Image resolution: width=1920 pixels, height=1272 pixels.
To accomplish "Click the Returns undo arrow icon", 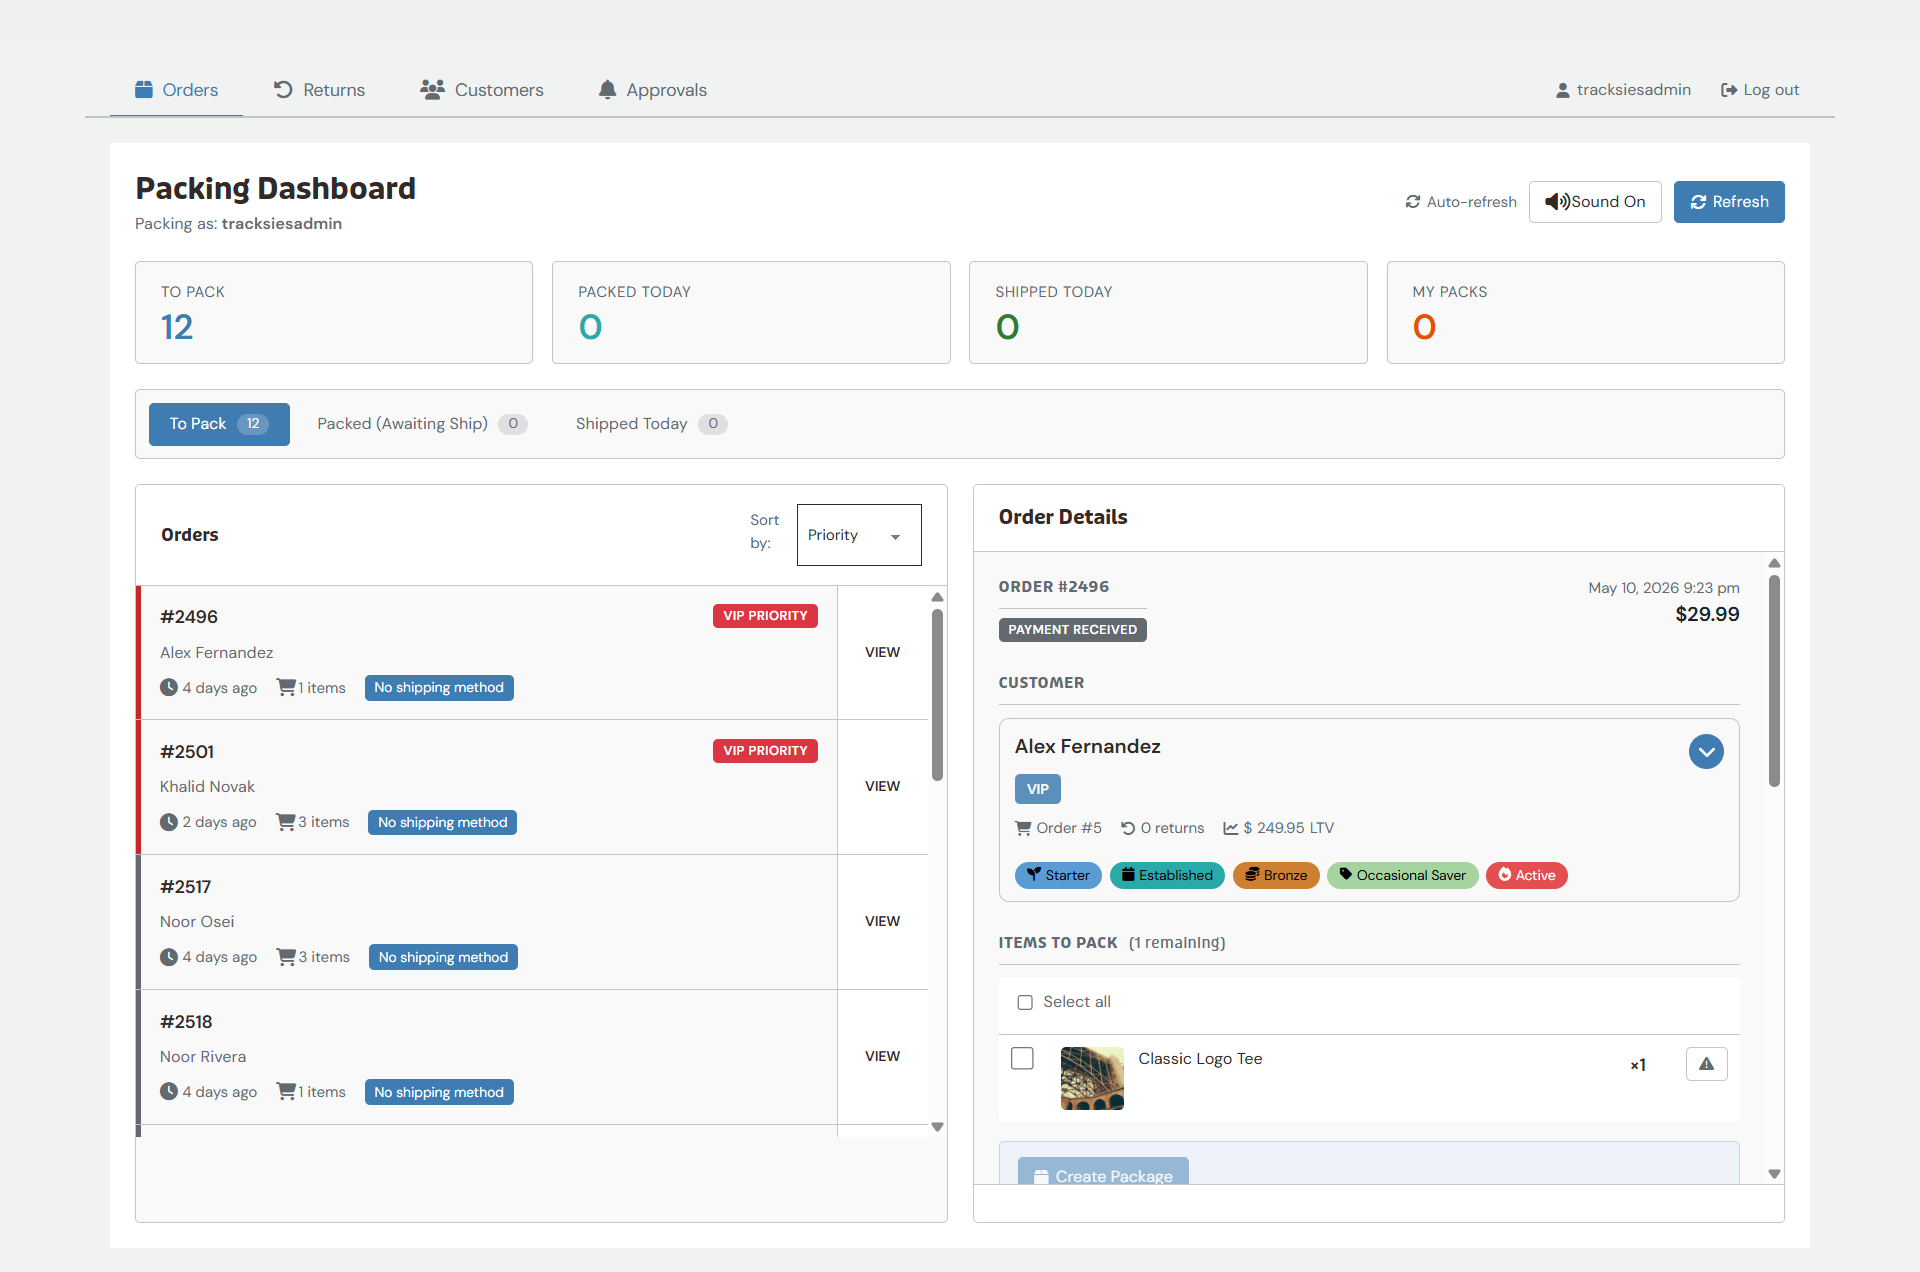I will [x=283, y=89].
